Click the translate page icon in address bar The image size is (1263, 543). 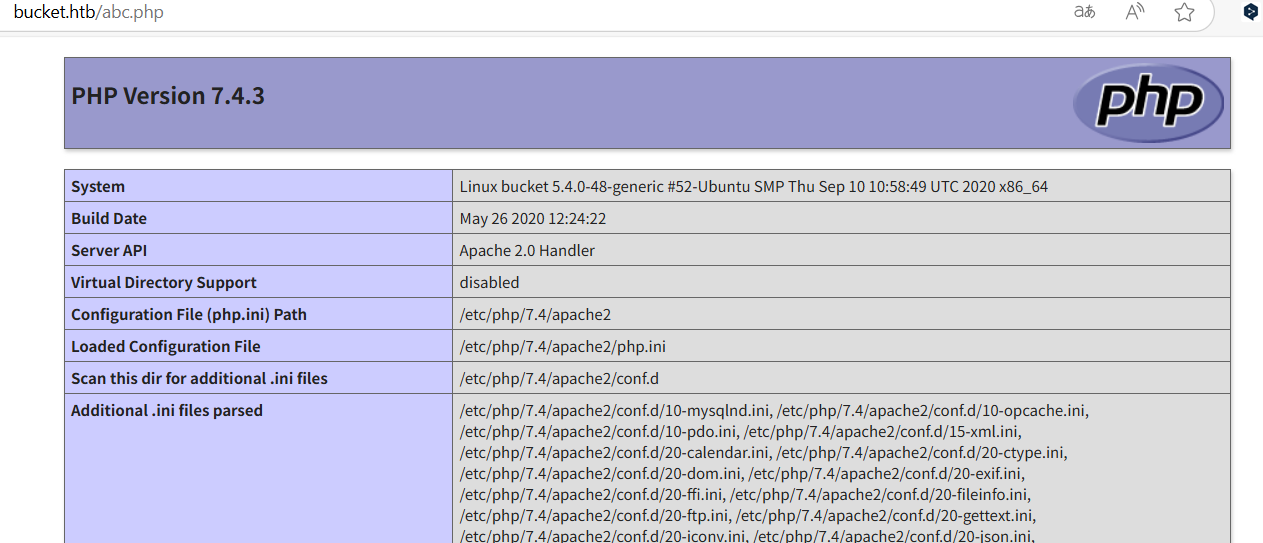pyautogui.click(x=1084, y=12)
